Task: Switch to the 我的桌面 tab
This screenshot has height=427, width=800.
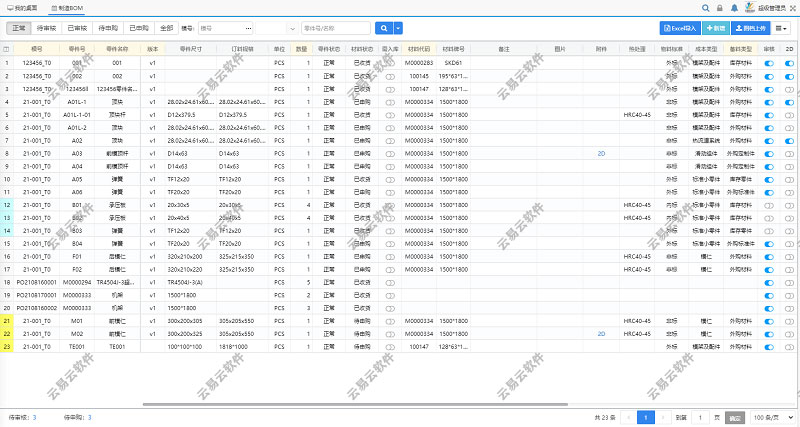Action: [22, 7]
